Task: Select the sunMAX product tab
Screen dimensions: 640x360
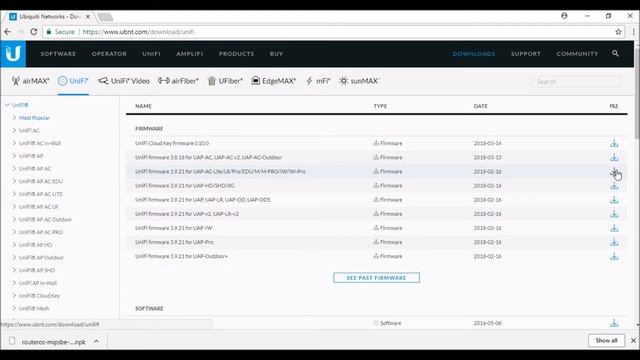Action: click(x=359, y=81)
